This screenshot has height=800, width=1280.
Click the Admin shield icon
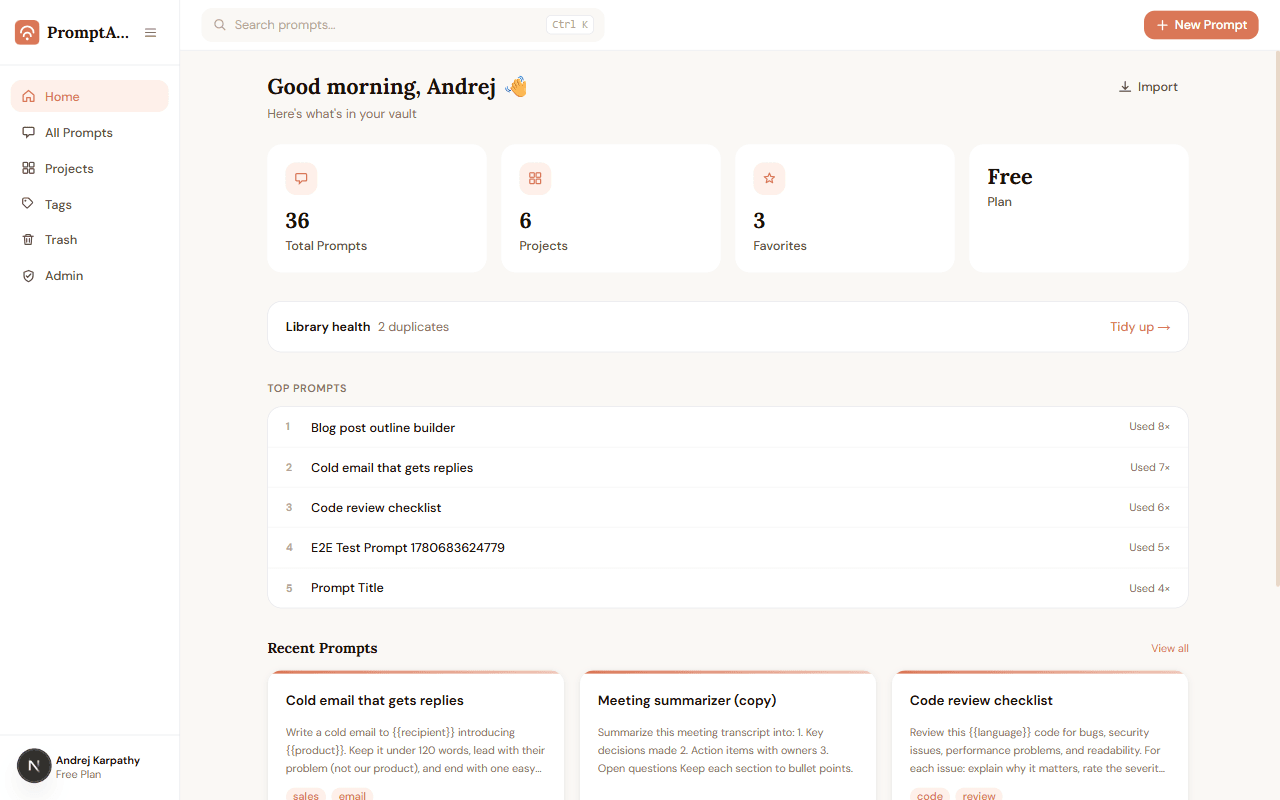28,276
